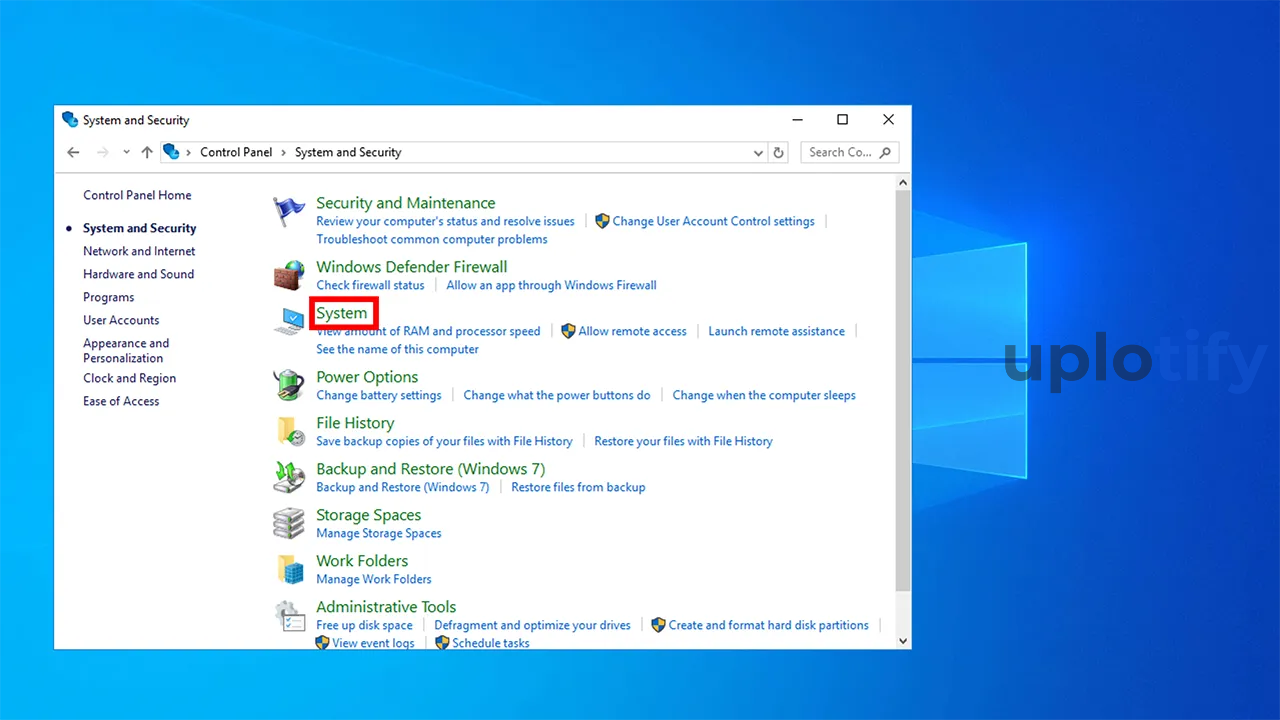Screen dimensions: 1280x720
Task: Refresh the Control Panel view
Action: 779,153
